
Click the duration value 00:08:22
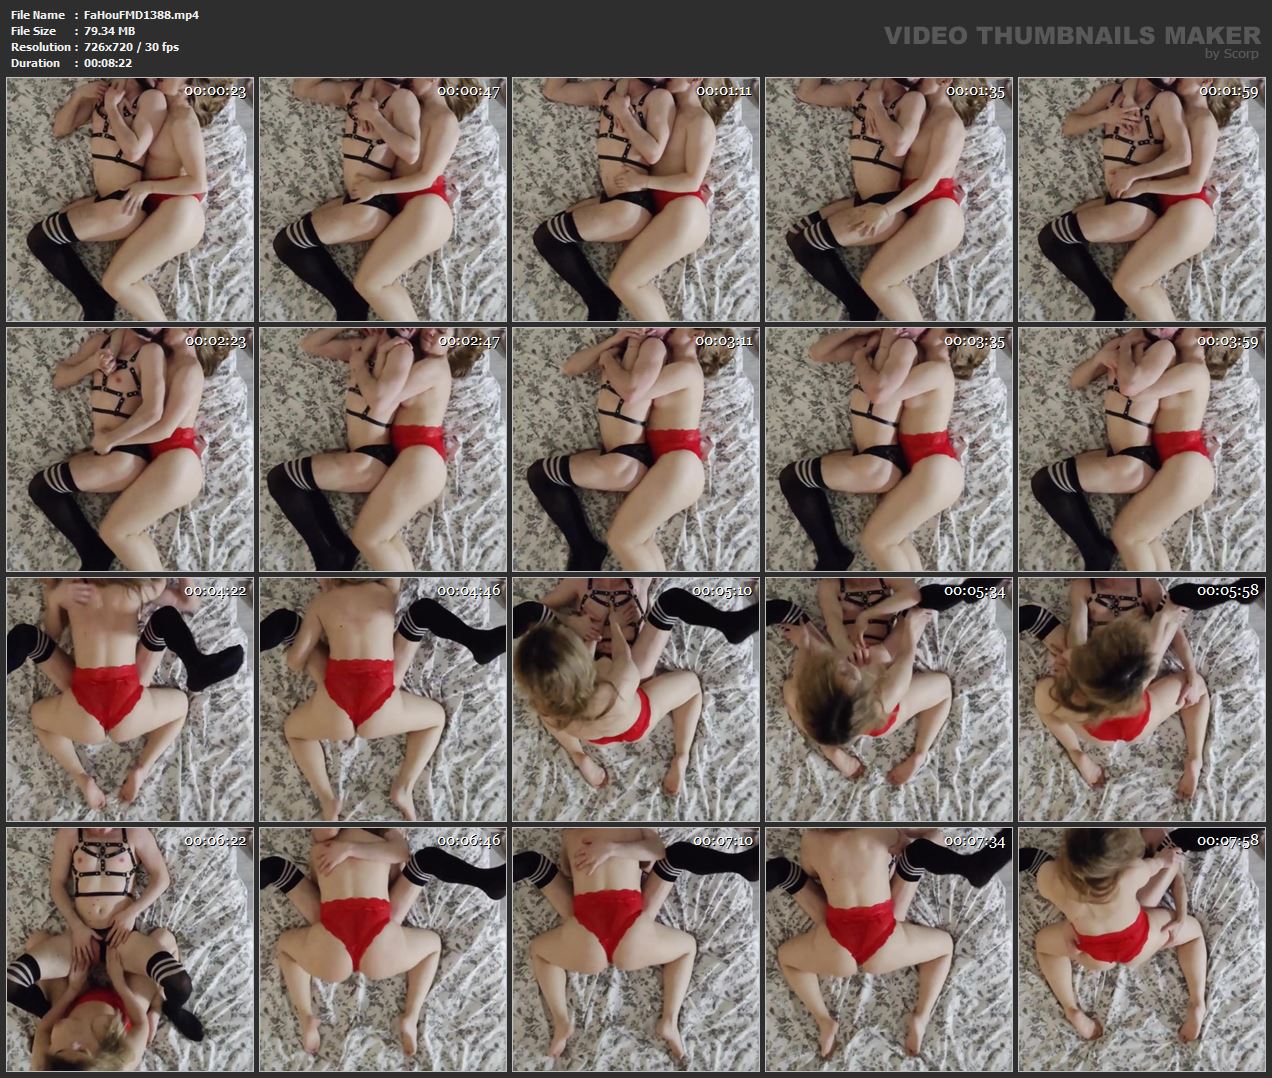(x=108, y=63)
